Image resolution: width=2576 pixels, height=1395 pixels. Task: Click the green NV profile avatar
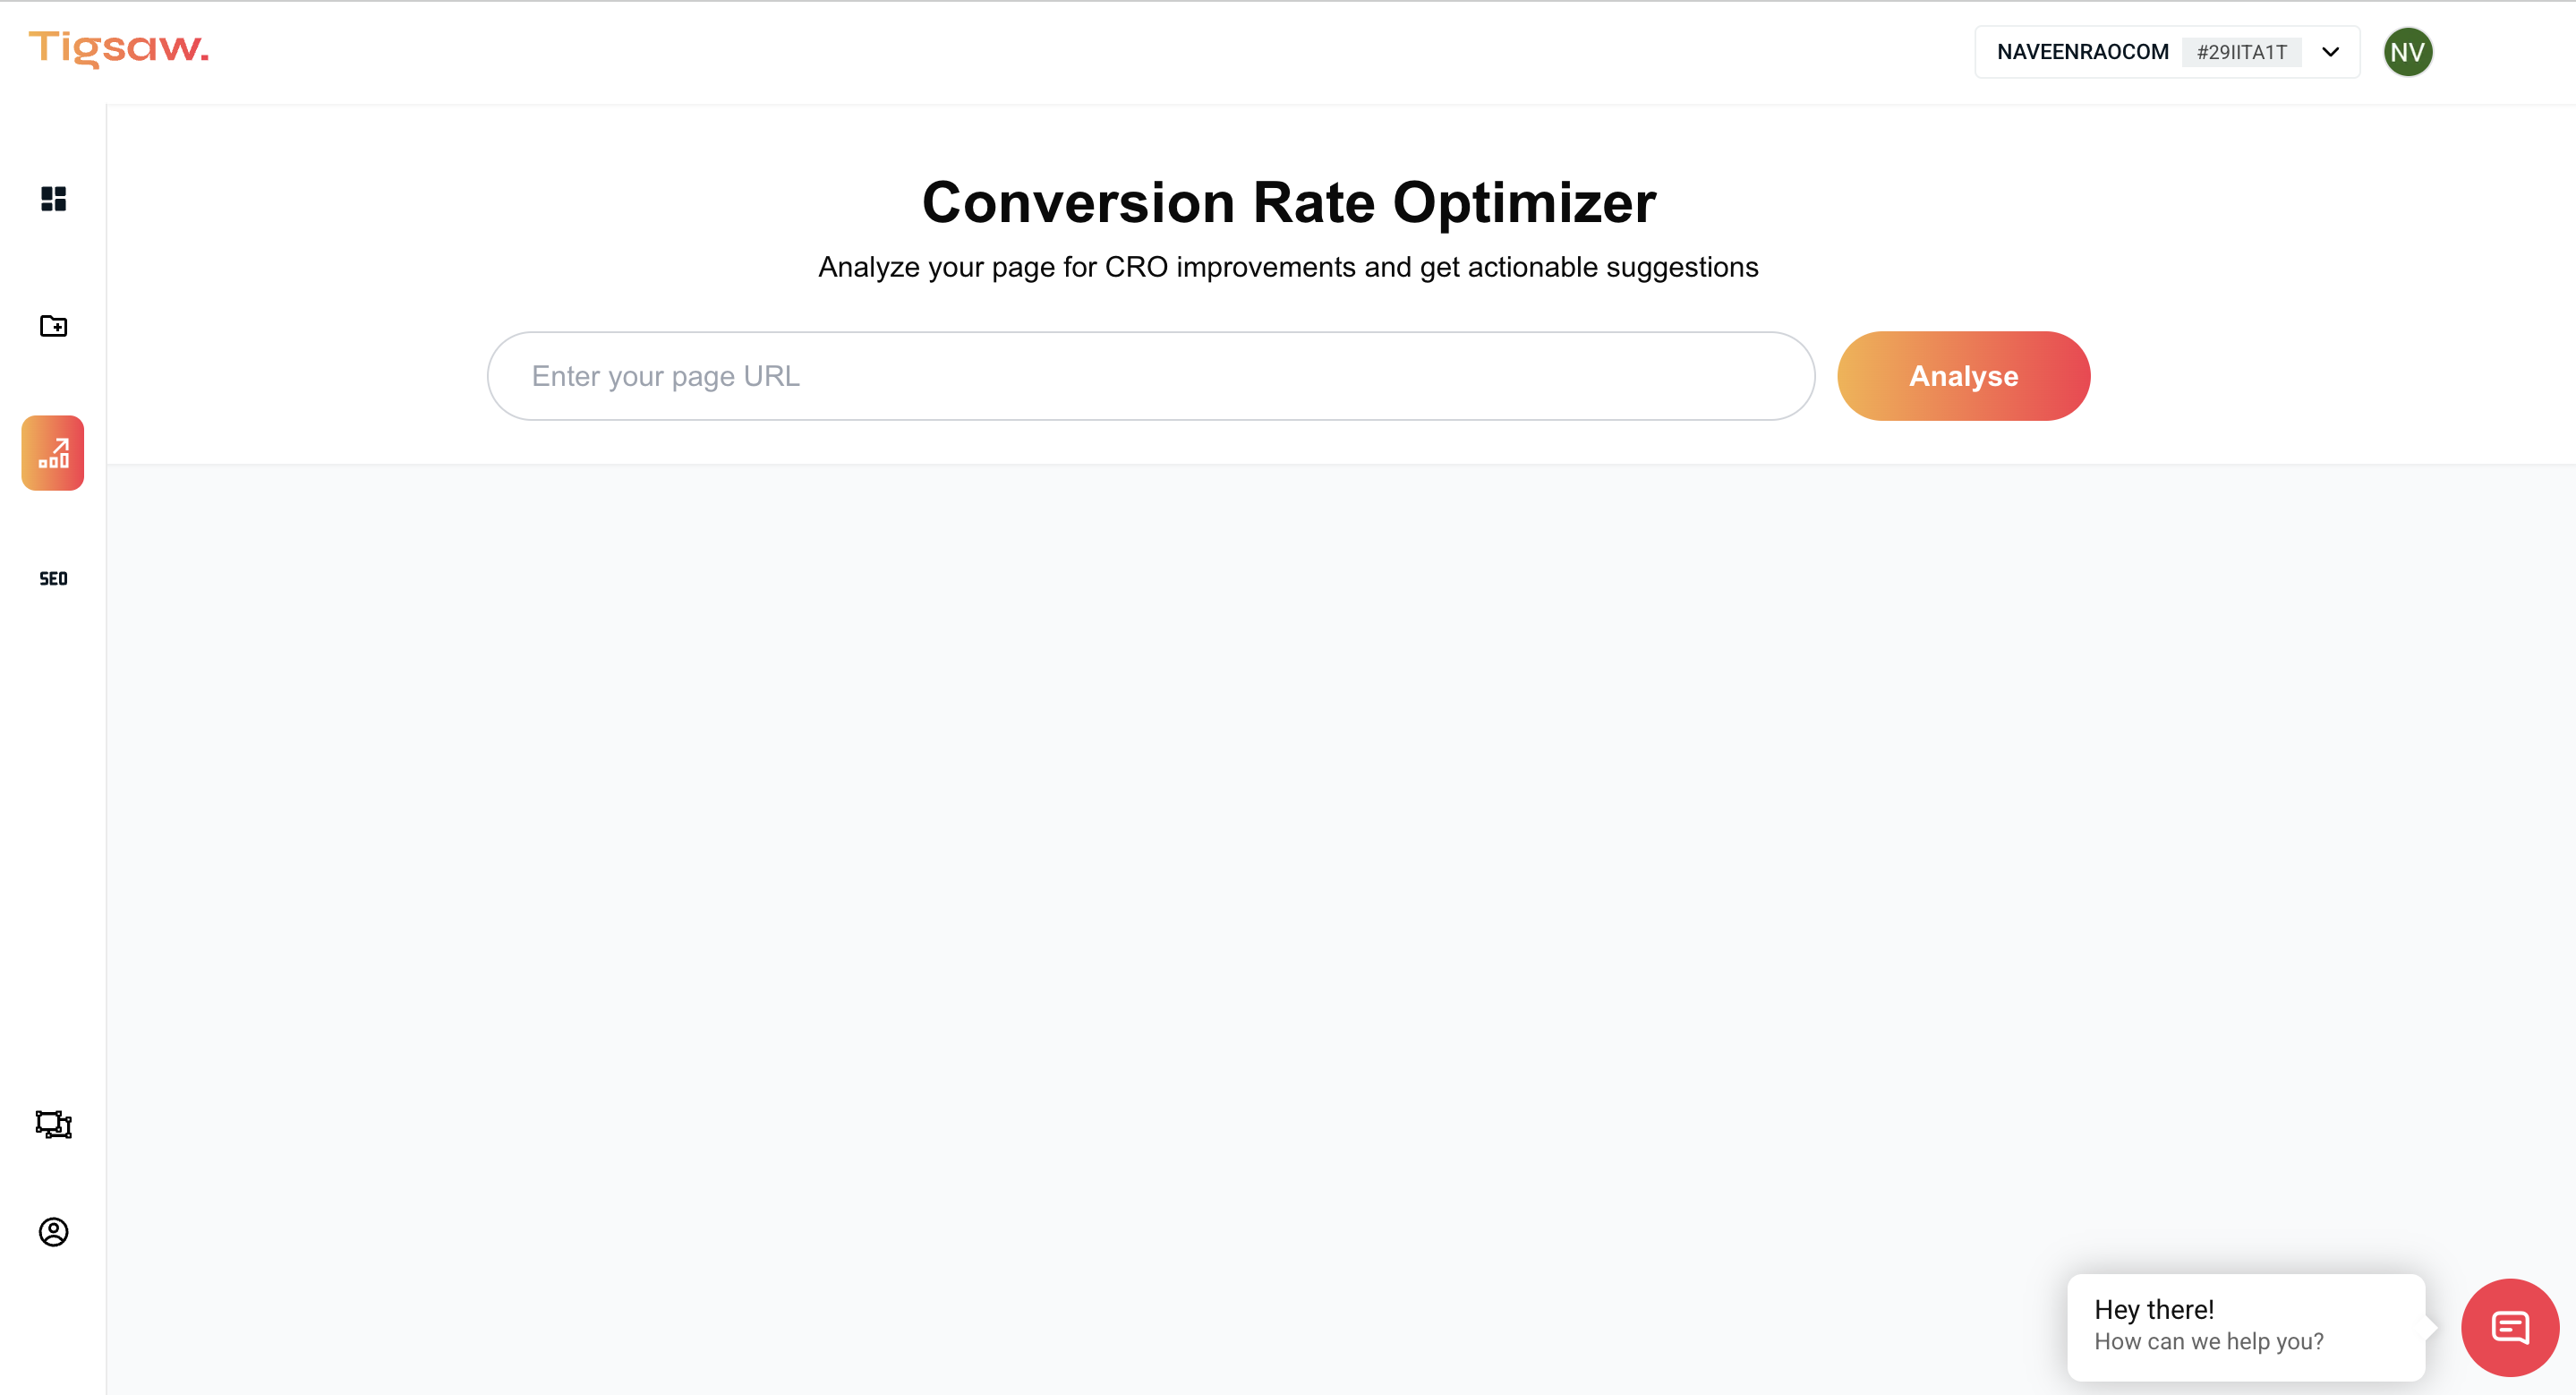(x=2407, y=52)
